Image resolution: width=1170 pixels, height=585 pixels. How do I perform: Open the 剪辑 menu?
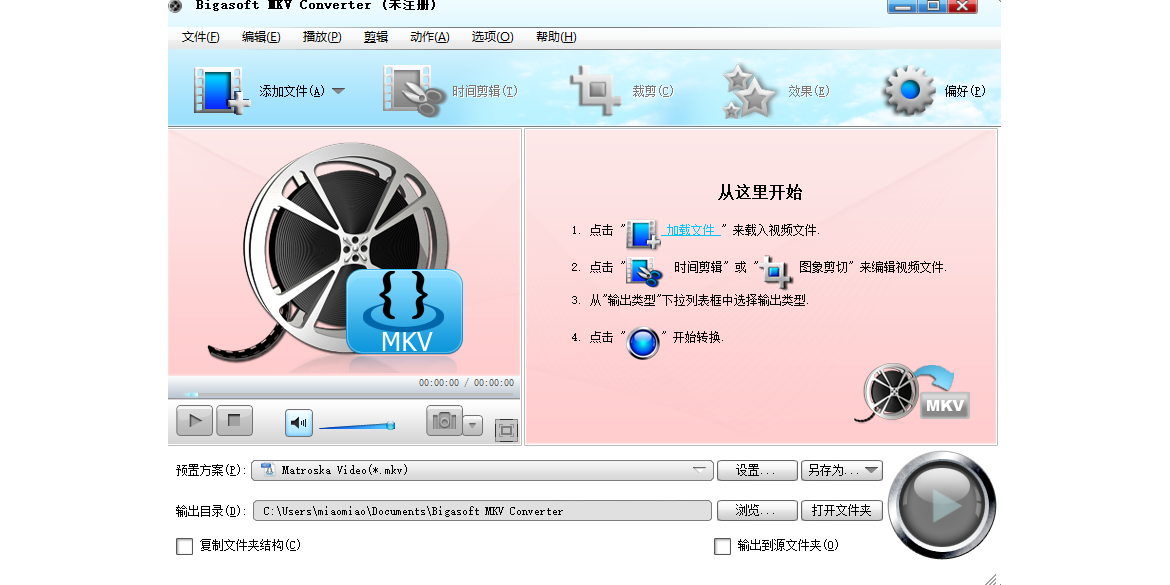375,37
